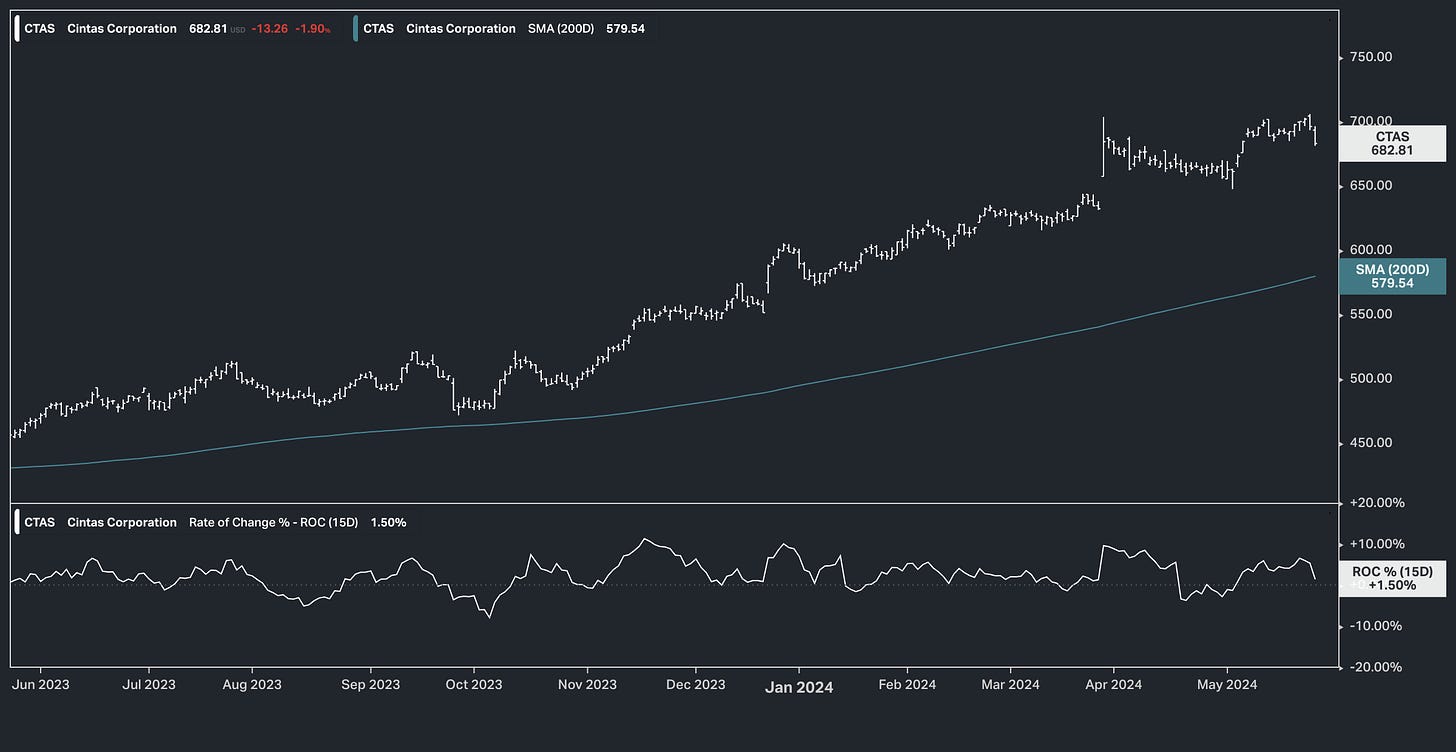Screen dimensions: 1456x752
Task: Click the -10.00% ROC axis label
Action: pyautogui.click(x=1375, y=626)
